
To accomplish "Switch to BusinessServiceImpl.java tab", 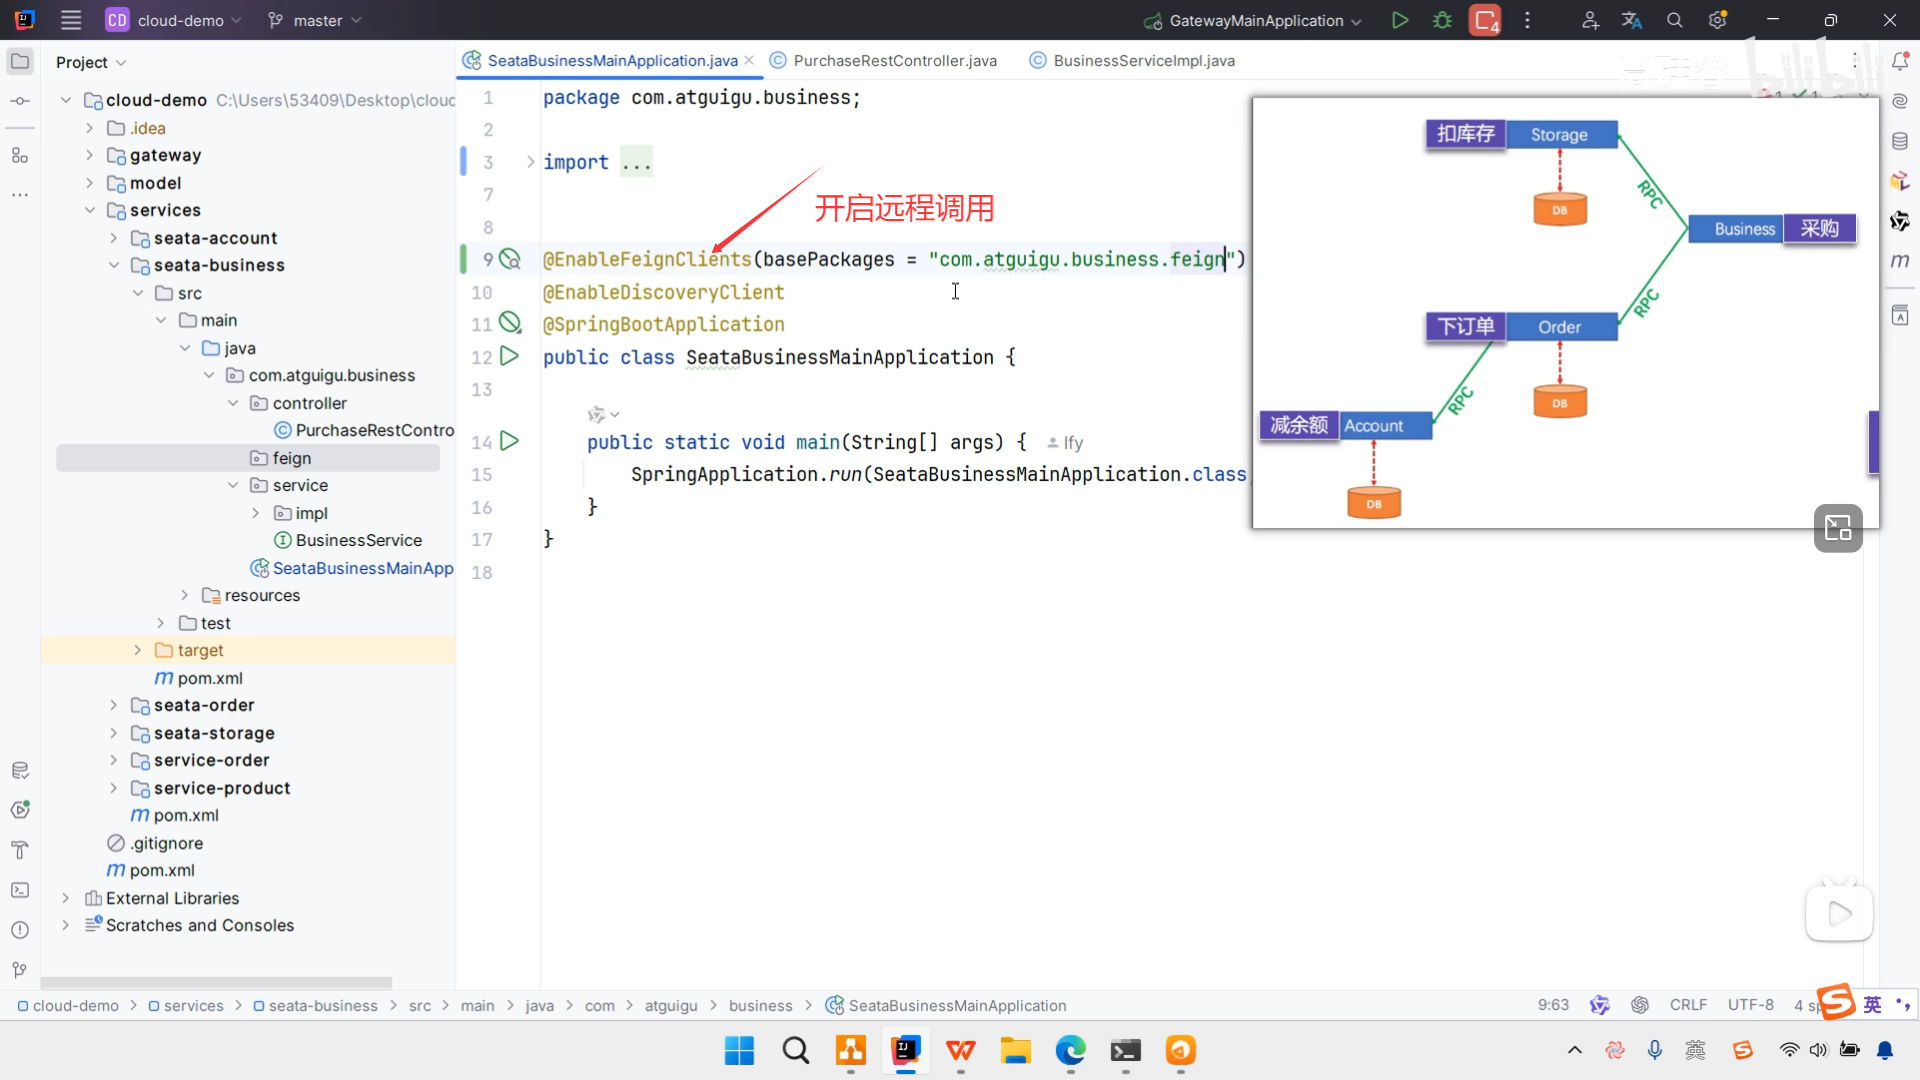I will coord(1143,61).
